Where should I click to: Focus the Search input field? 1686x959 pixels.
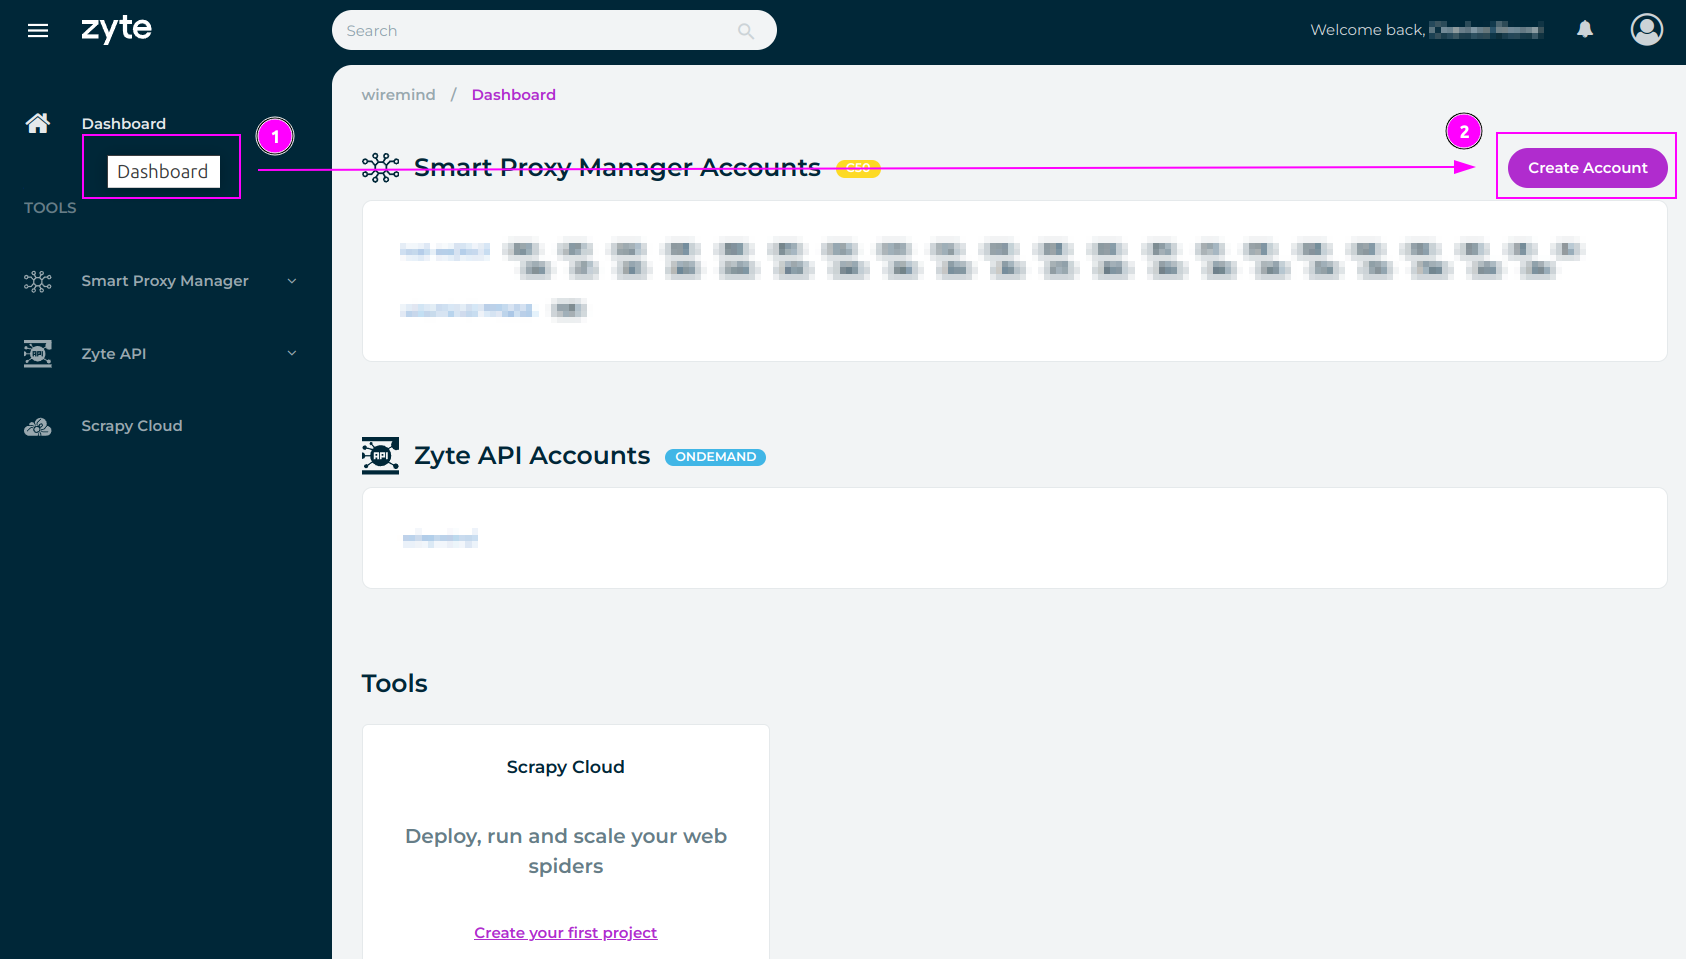[554, 31]
